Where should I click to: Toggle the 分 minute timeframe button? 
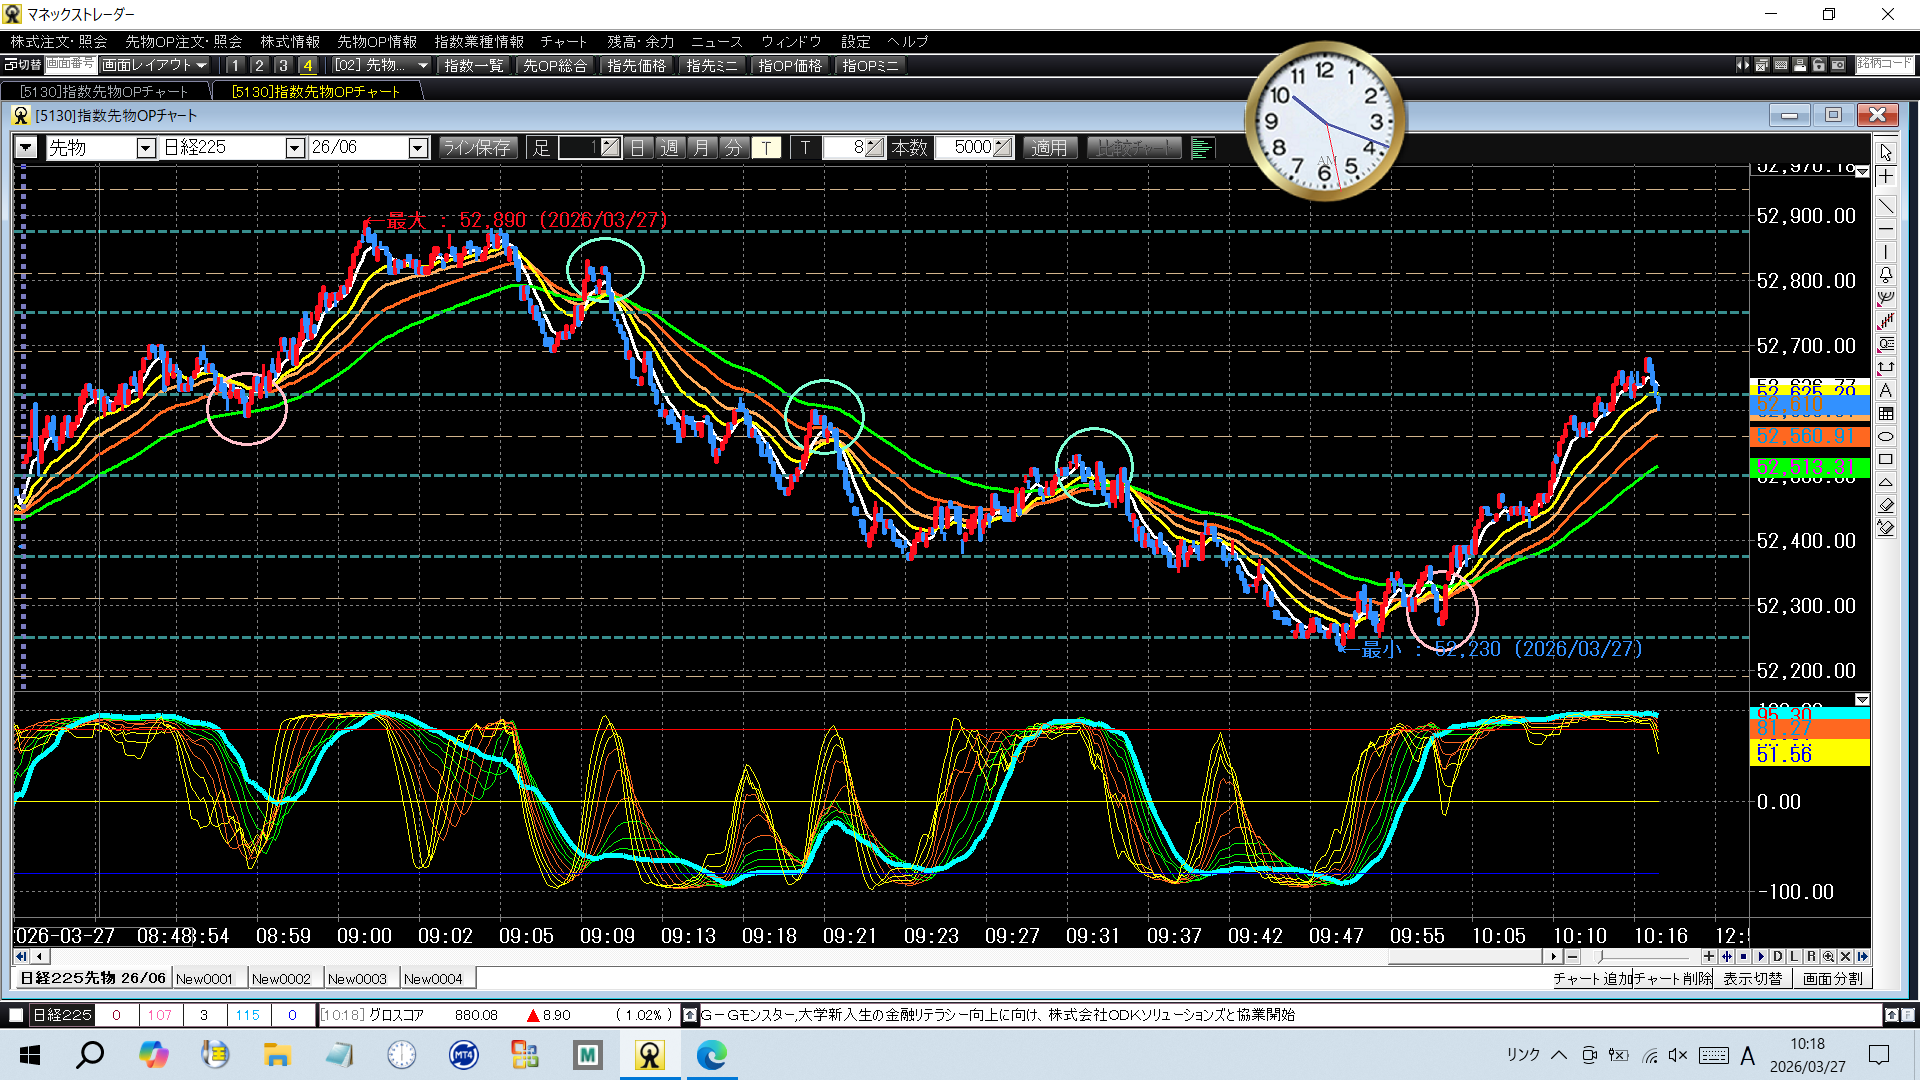pos(733,148)
